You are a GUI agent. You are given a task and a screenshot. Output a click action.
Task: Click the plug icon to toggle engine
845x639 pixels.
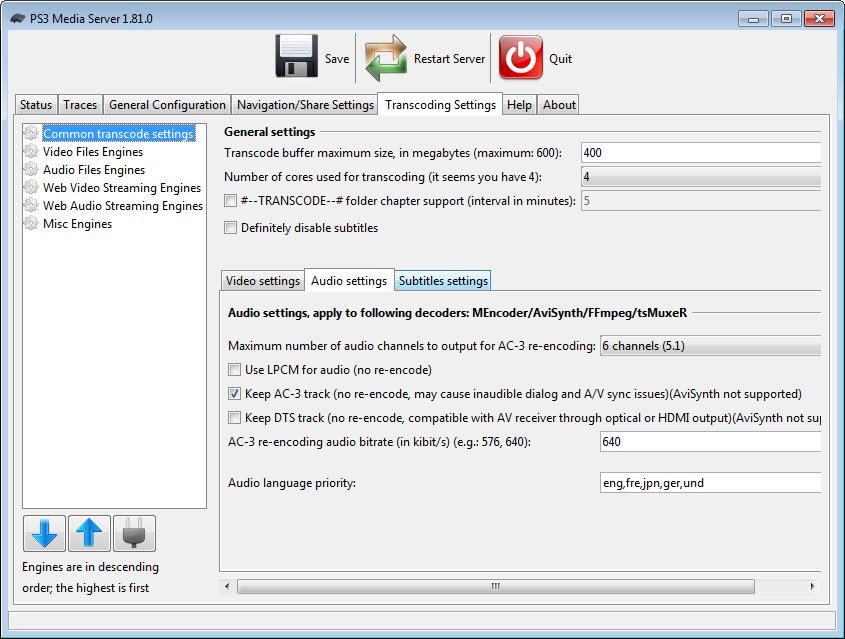[x=134, y=533]
